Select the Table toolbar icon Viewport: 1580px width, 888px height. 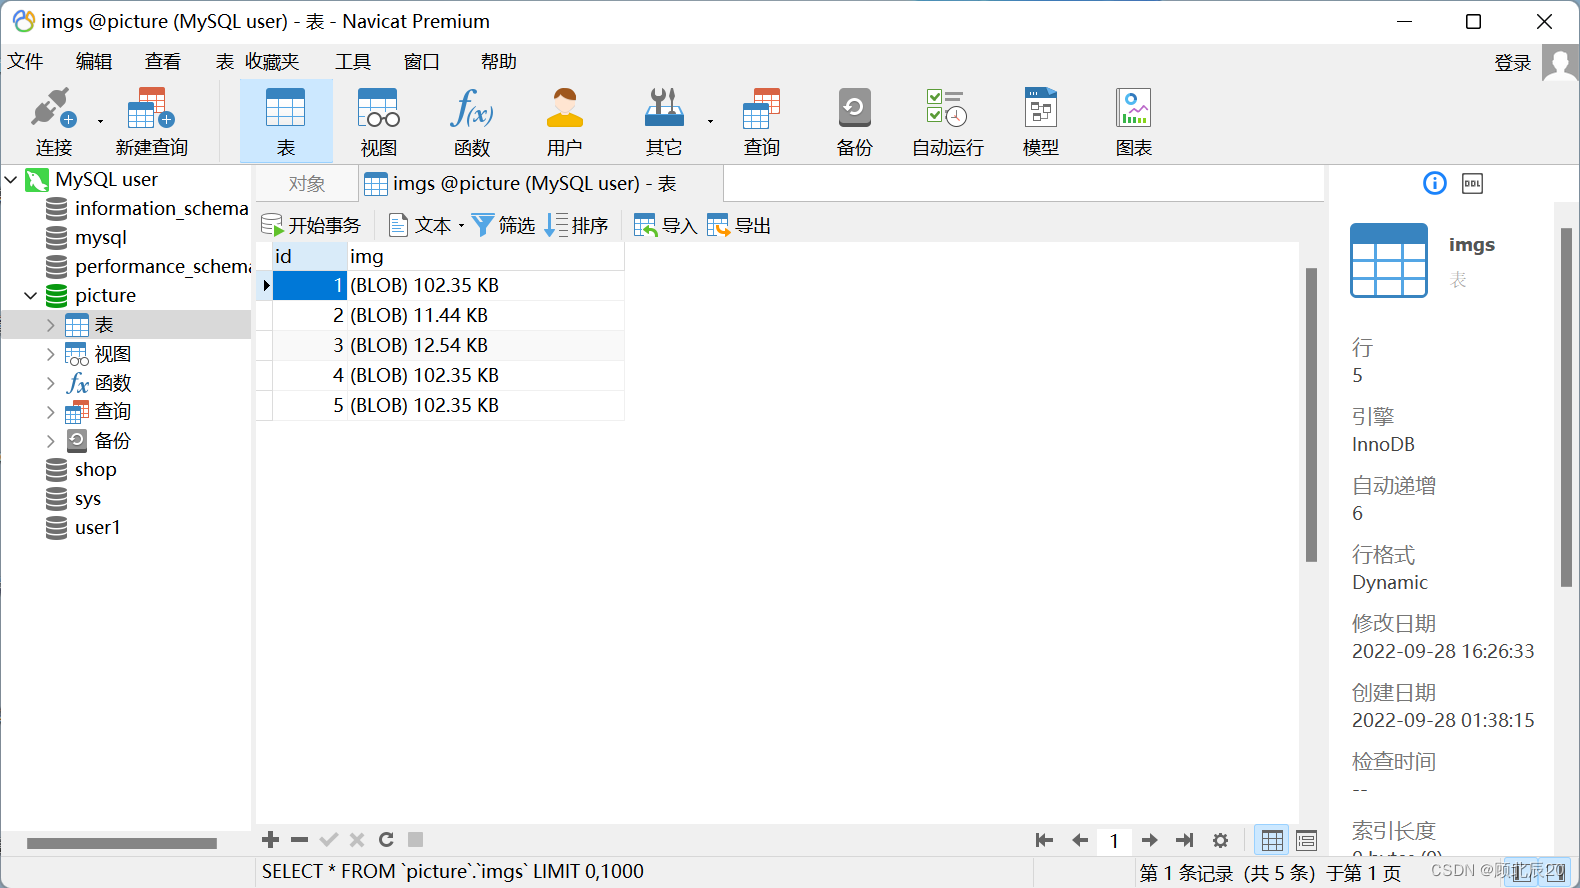[286, 122]
